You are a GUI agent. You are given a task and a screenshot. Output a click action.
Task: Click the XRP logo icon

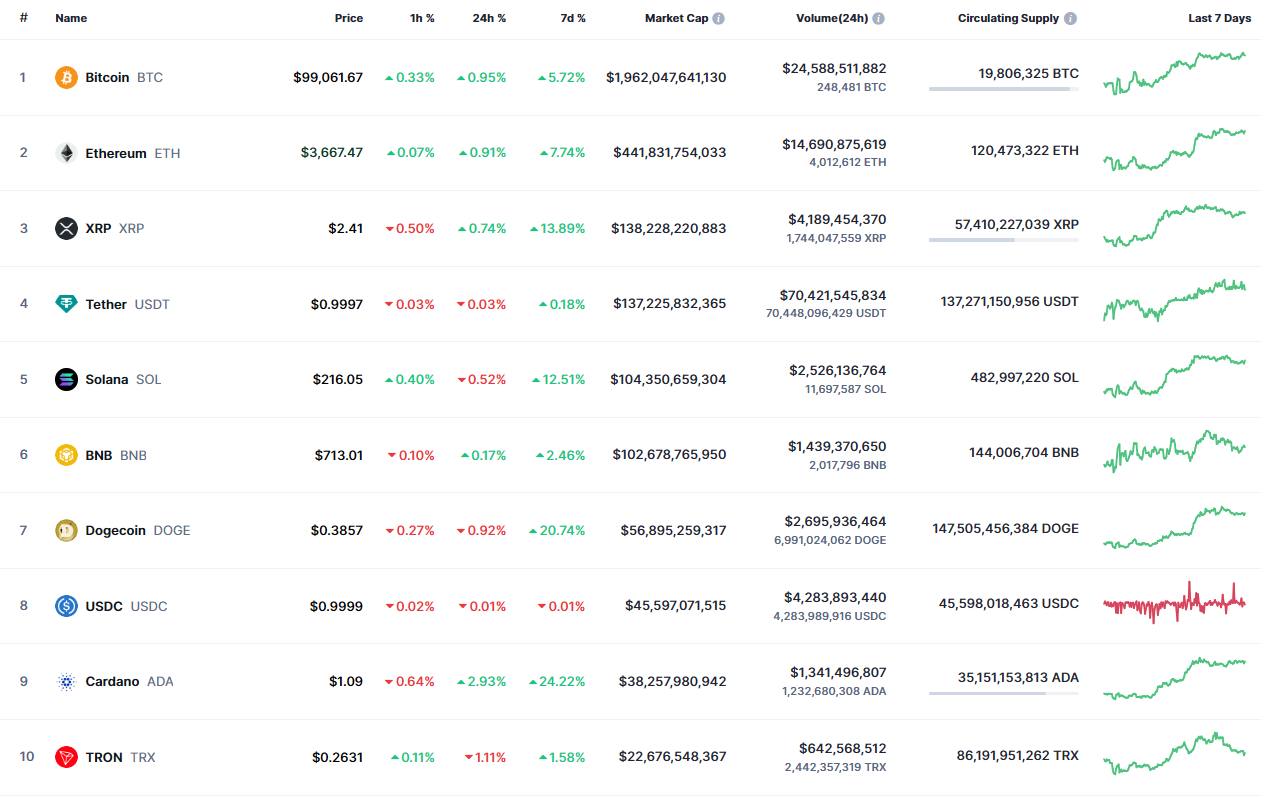(x=66, y=228)
